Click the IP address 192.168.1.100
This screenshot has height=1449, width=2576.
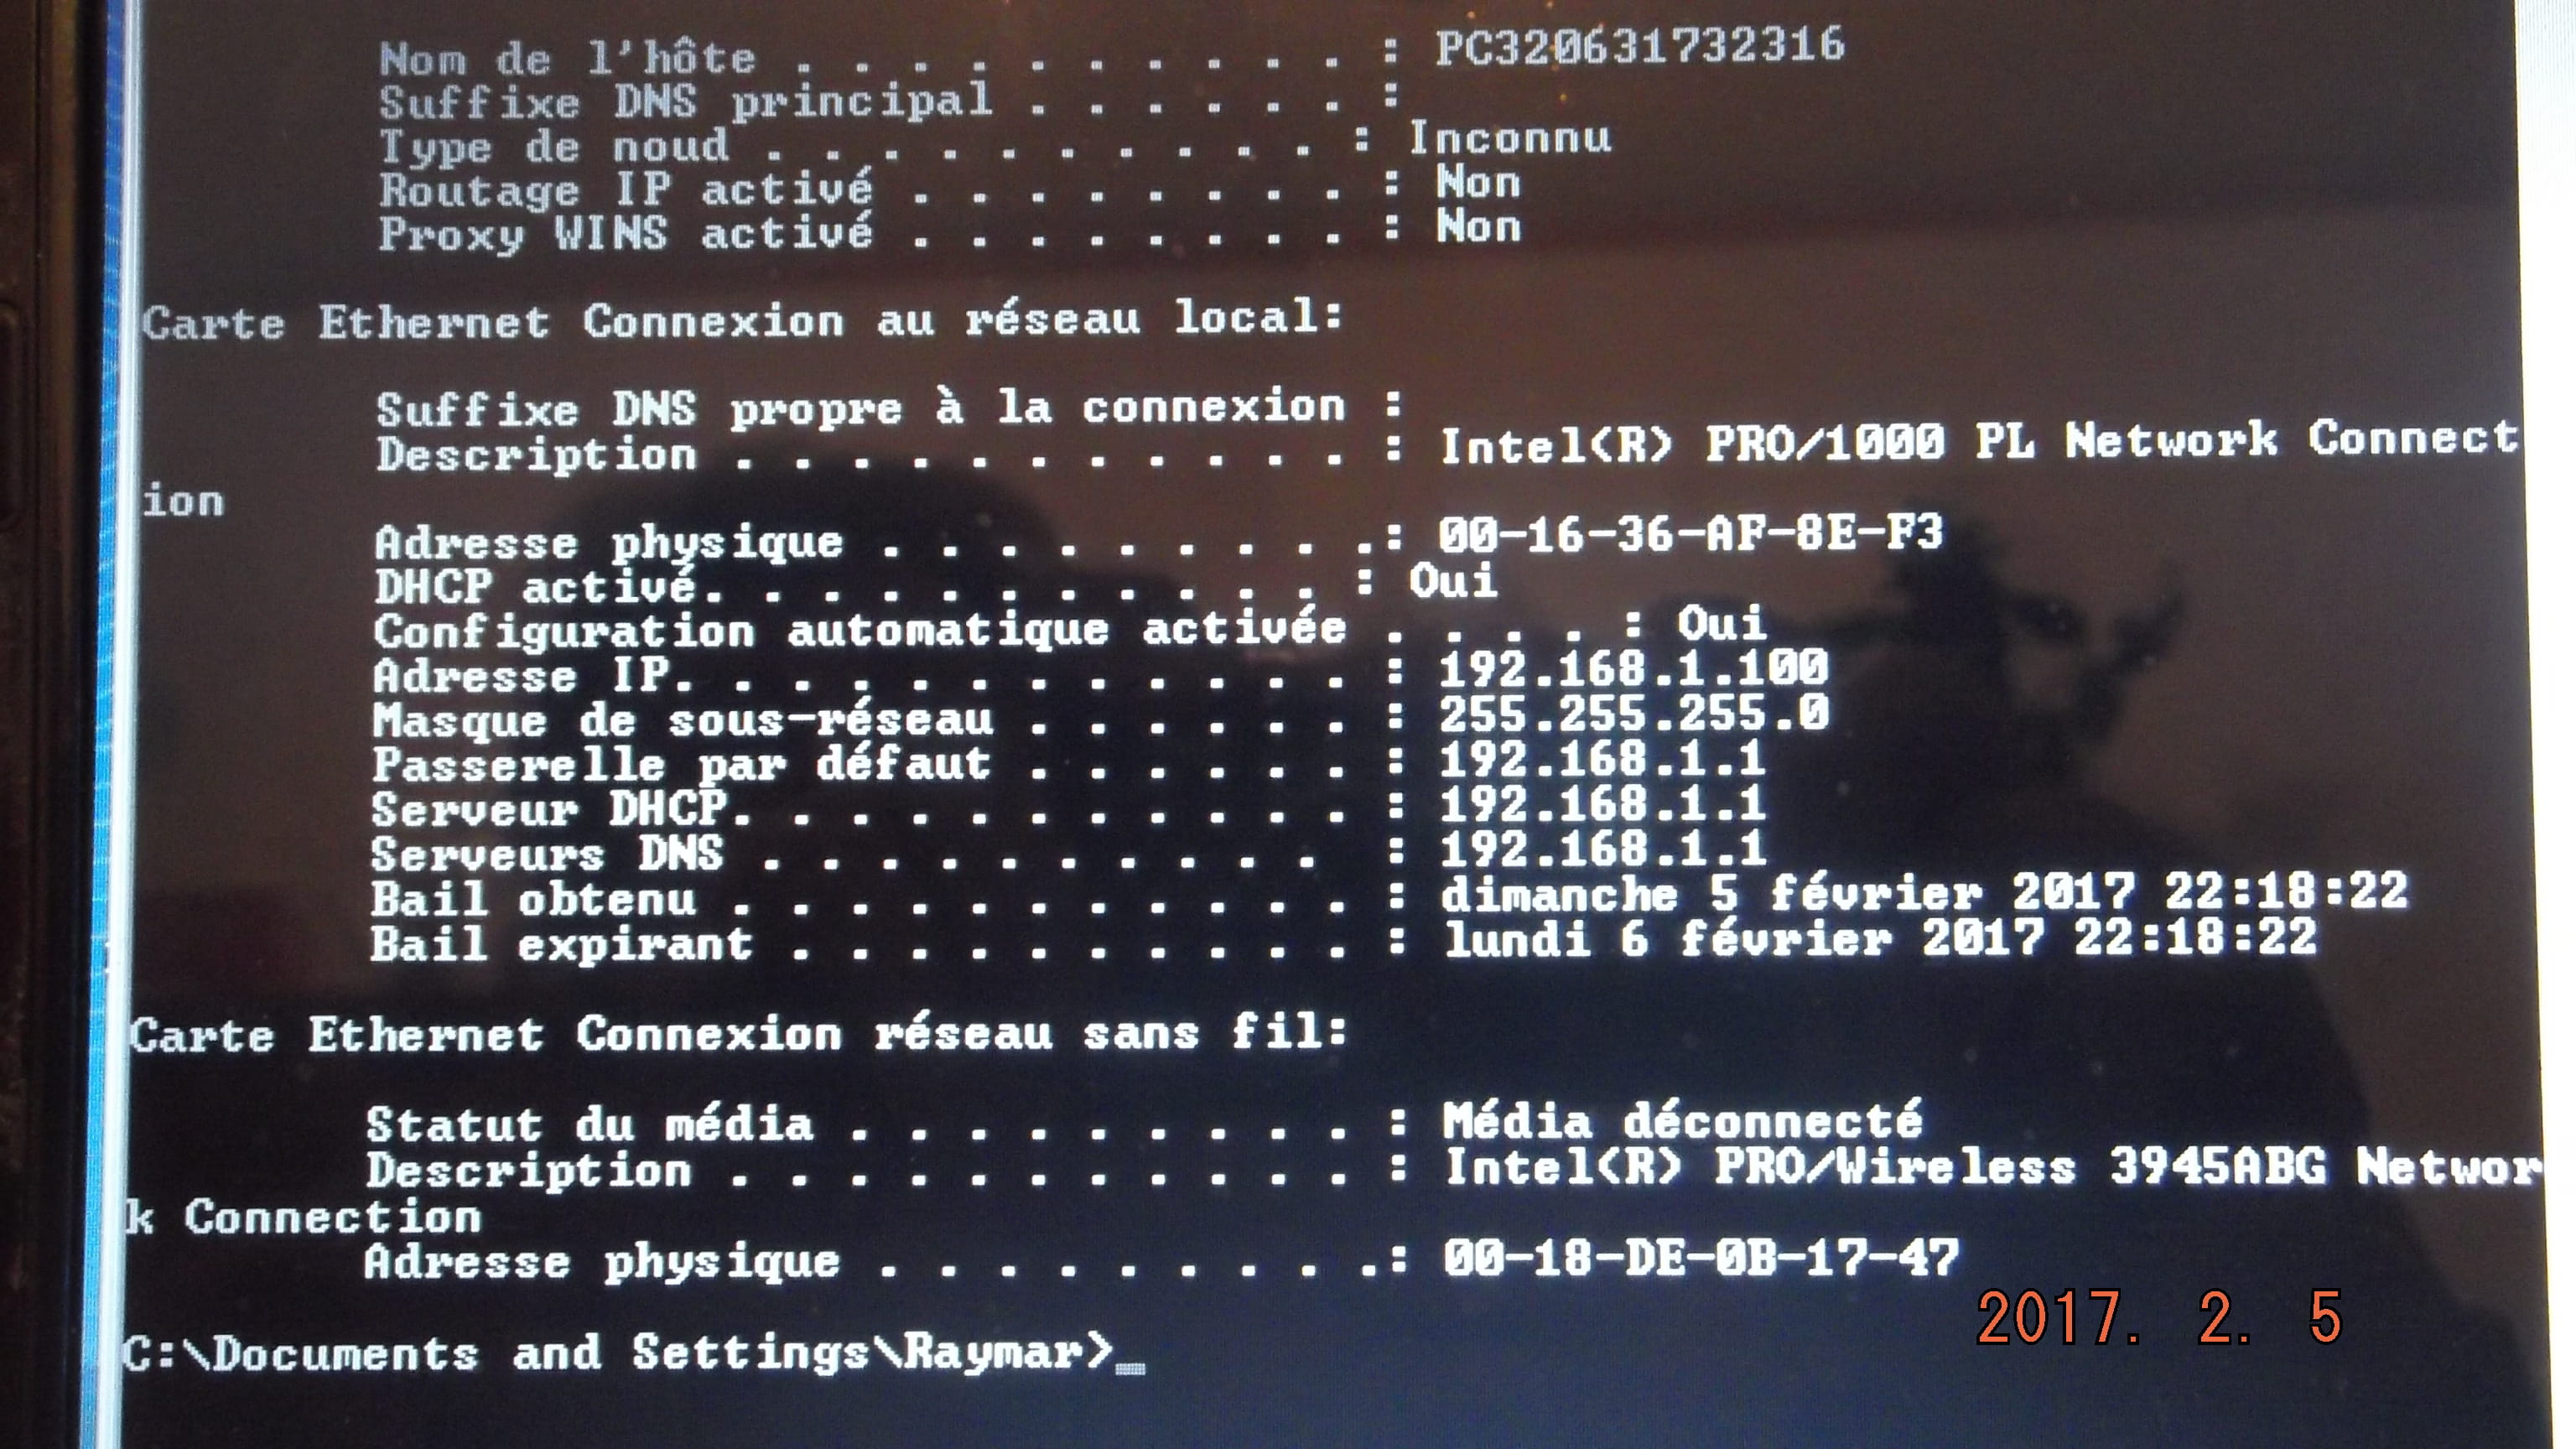tap(1634, 668)
